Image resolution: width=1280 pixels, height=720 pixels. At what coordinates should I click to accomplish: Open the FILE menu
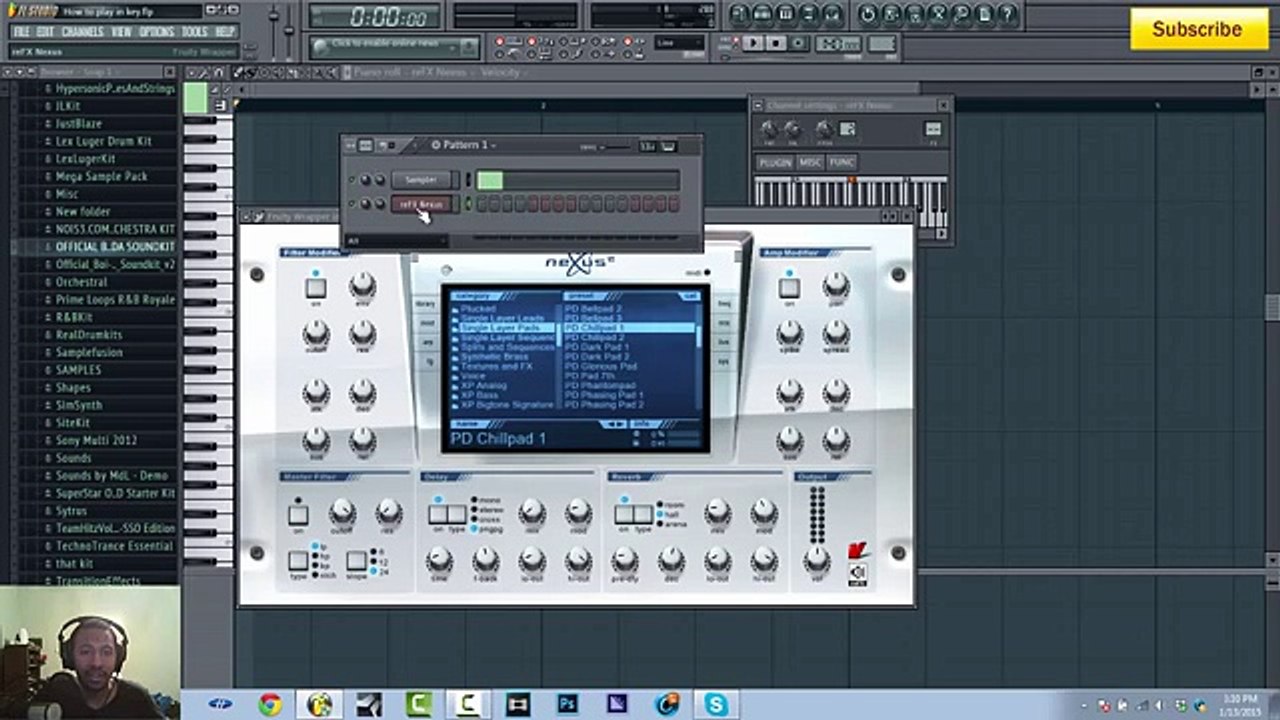click(x=20, y=32)
